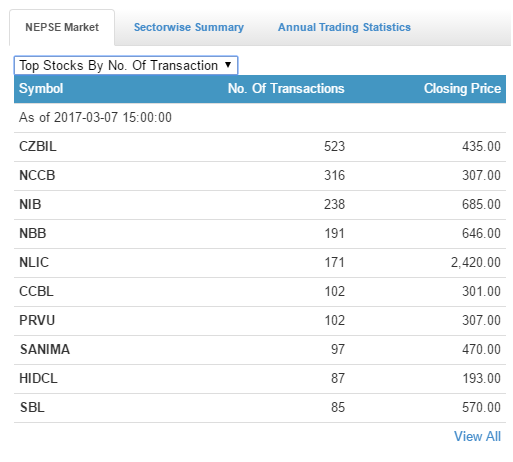The image size is (513, 462).
Task: Click the 97 transactions value for SANIMA
Action: point(338,349)
